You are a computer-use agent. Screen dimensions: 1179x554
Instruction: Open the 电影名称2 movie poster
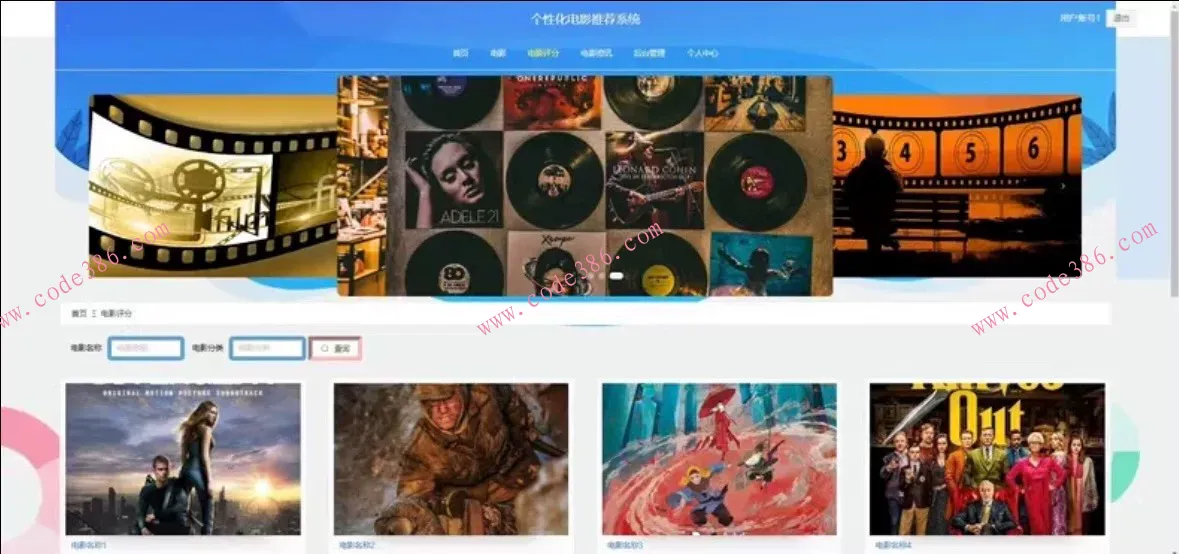coord(451,459)
